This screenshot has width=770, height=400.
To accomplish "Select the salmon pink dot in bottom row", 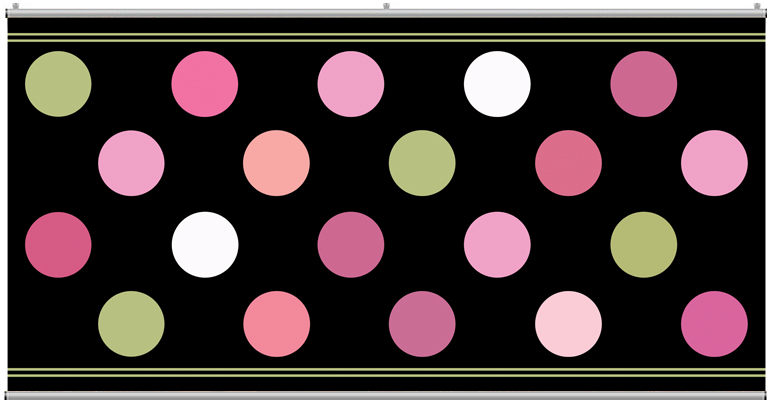I will [277, 324].
